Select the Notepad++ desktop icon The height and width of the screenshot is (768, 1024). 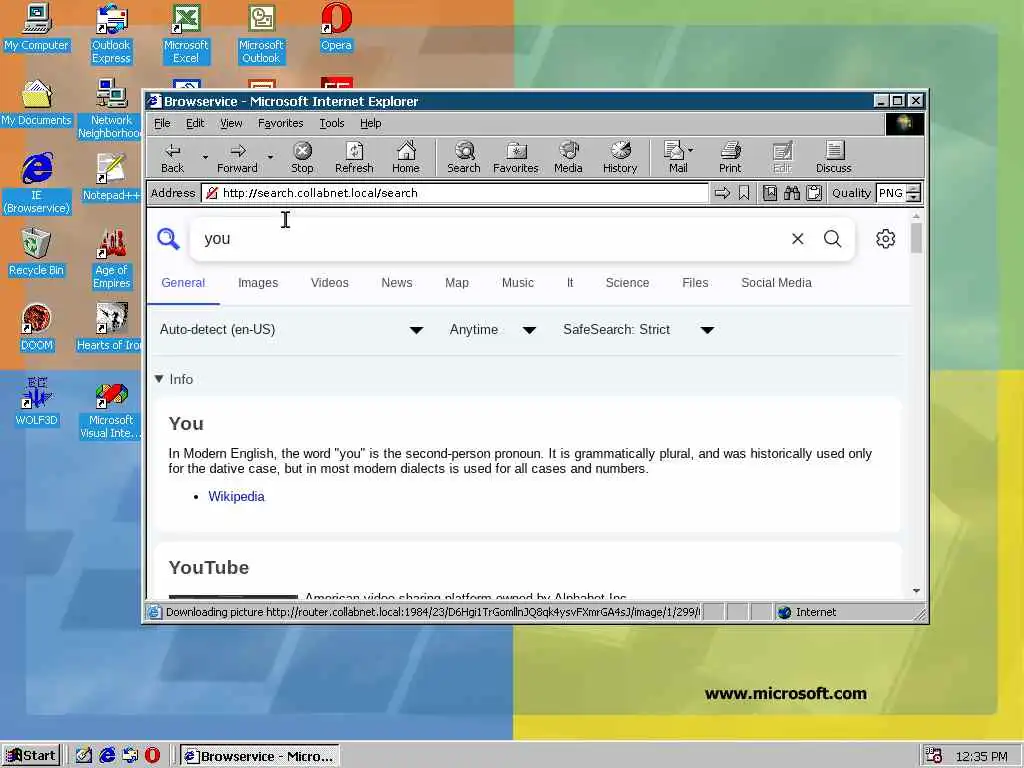[x=111, y=178]
